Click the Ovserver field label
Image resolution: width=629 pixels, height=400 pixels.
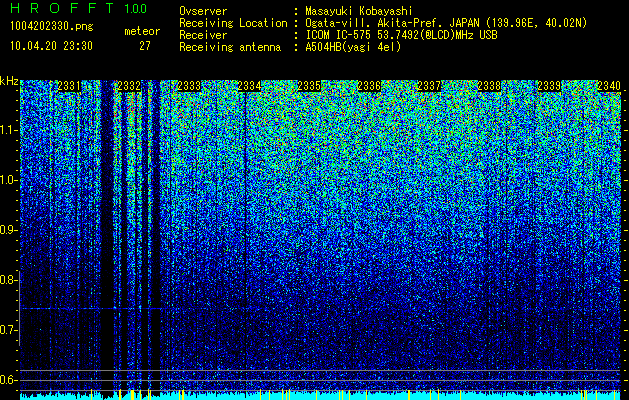coord(203,12)
